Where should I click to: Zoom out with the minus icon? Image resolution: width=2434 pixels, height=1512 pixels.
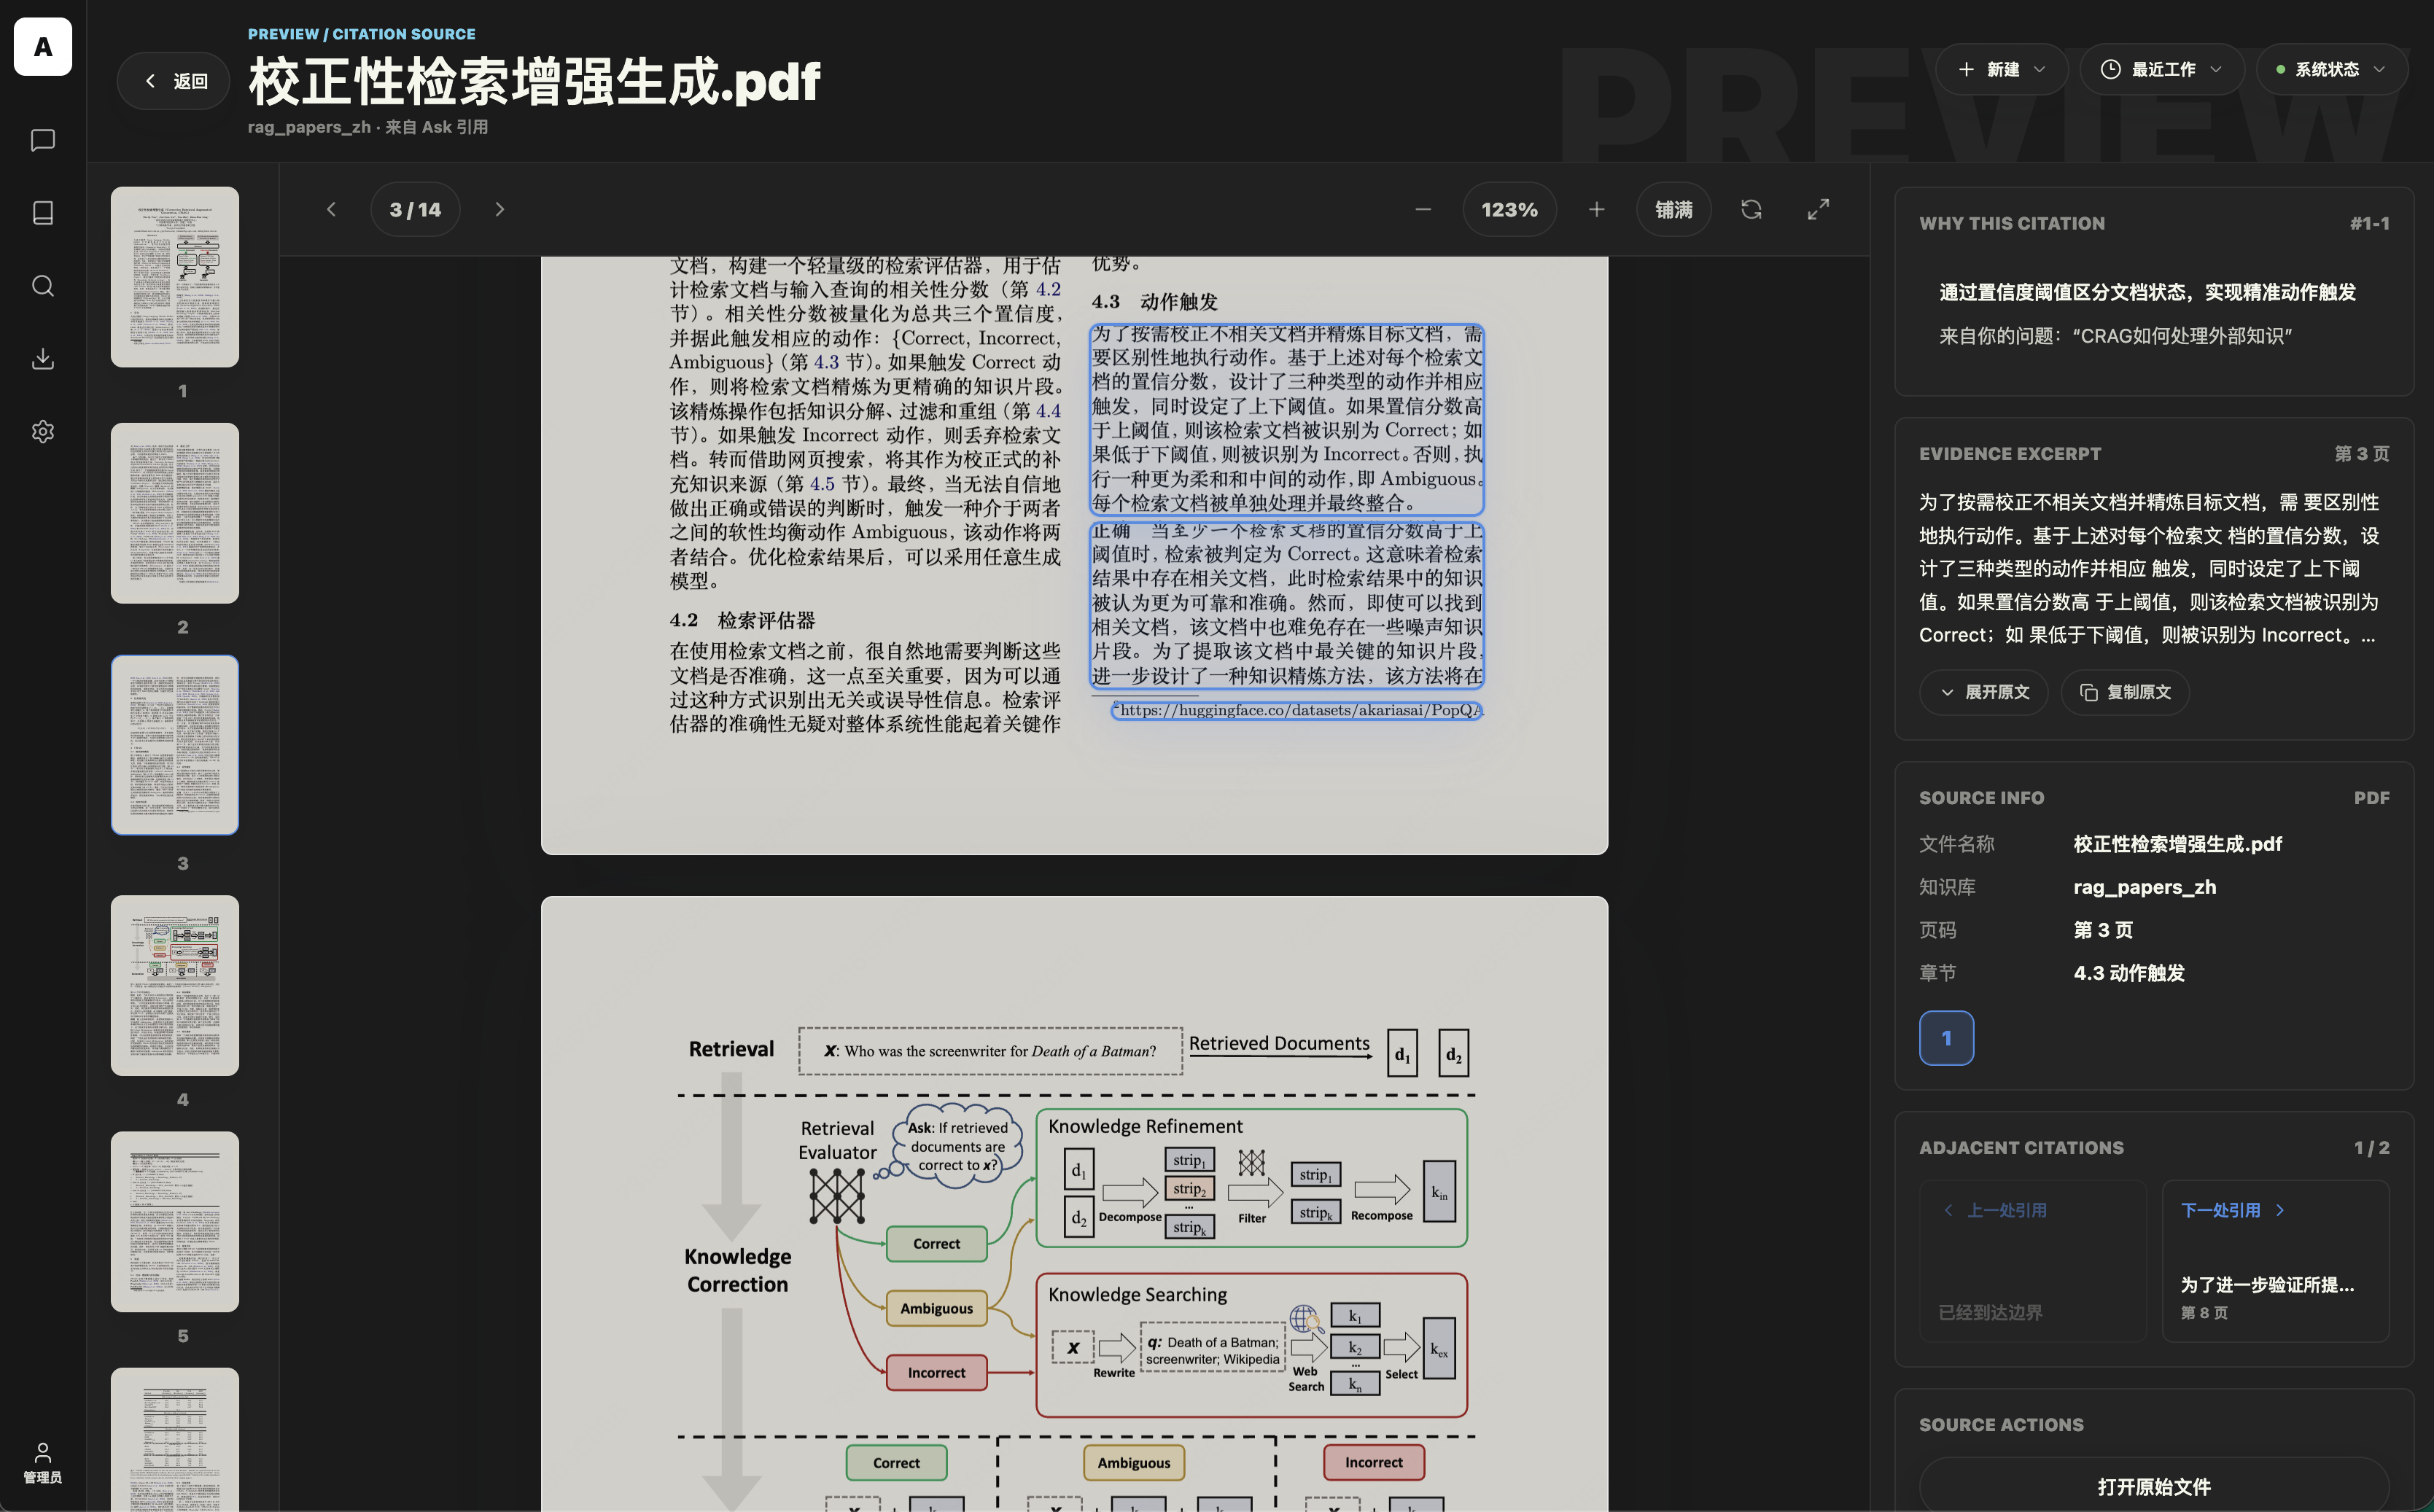point(1423,209)
